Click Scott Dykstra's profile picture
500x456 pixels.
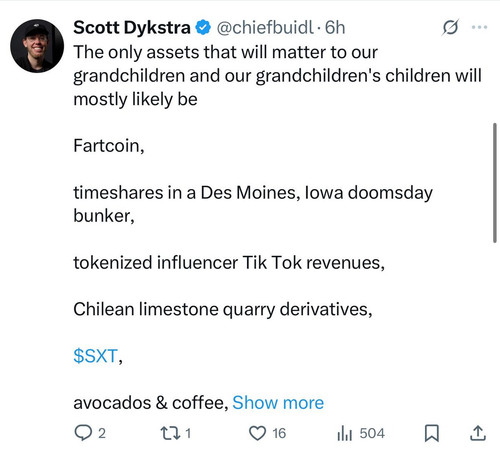click(x=37, y=46)
